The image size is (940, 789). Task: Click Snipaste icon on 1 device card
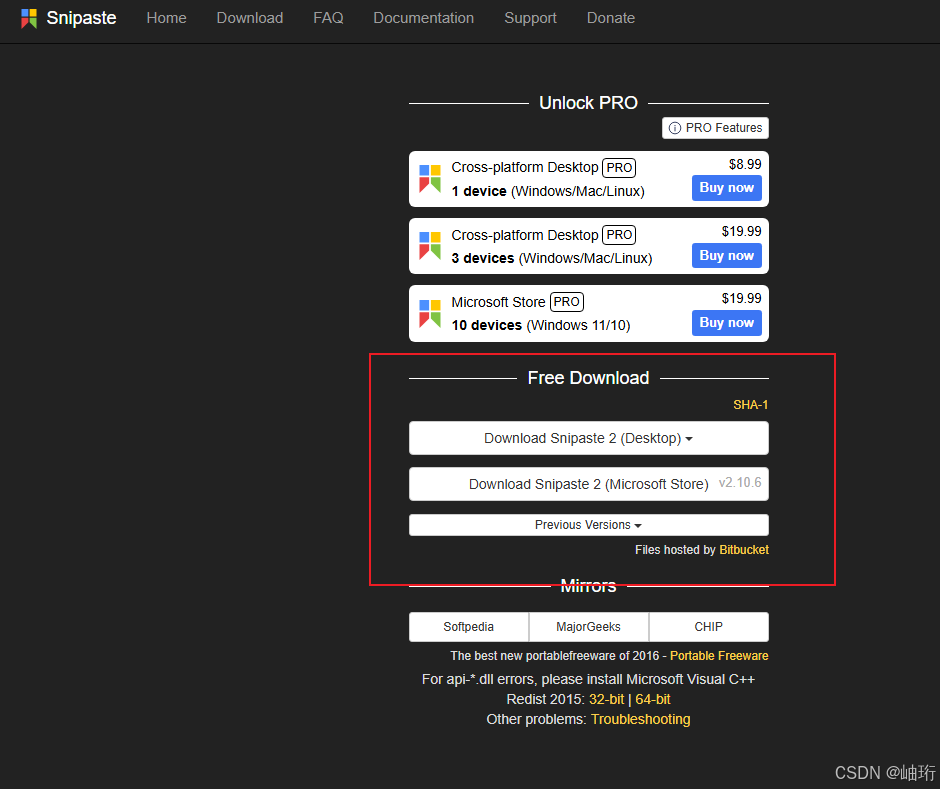[430, 179]
